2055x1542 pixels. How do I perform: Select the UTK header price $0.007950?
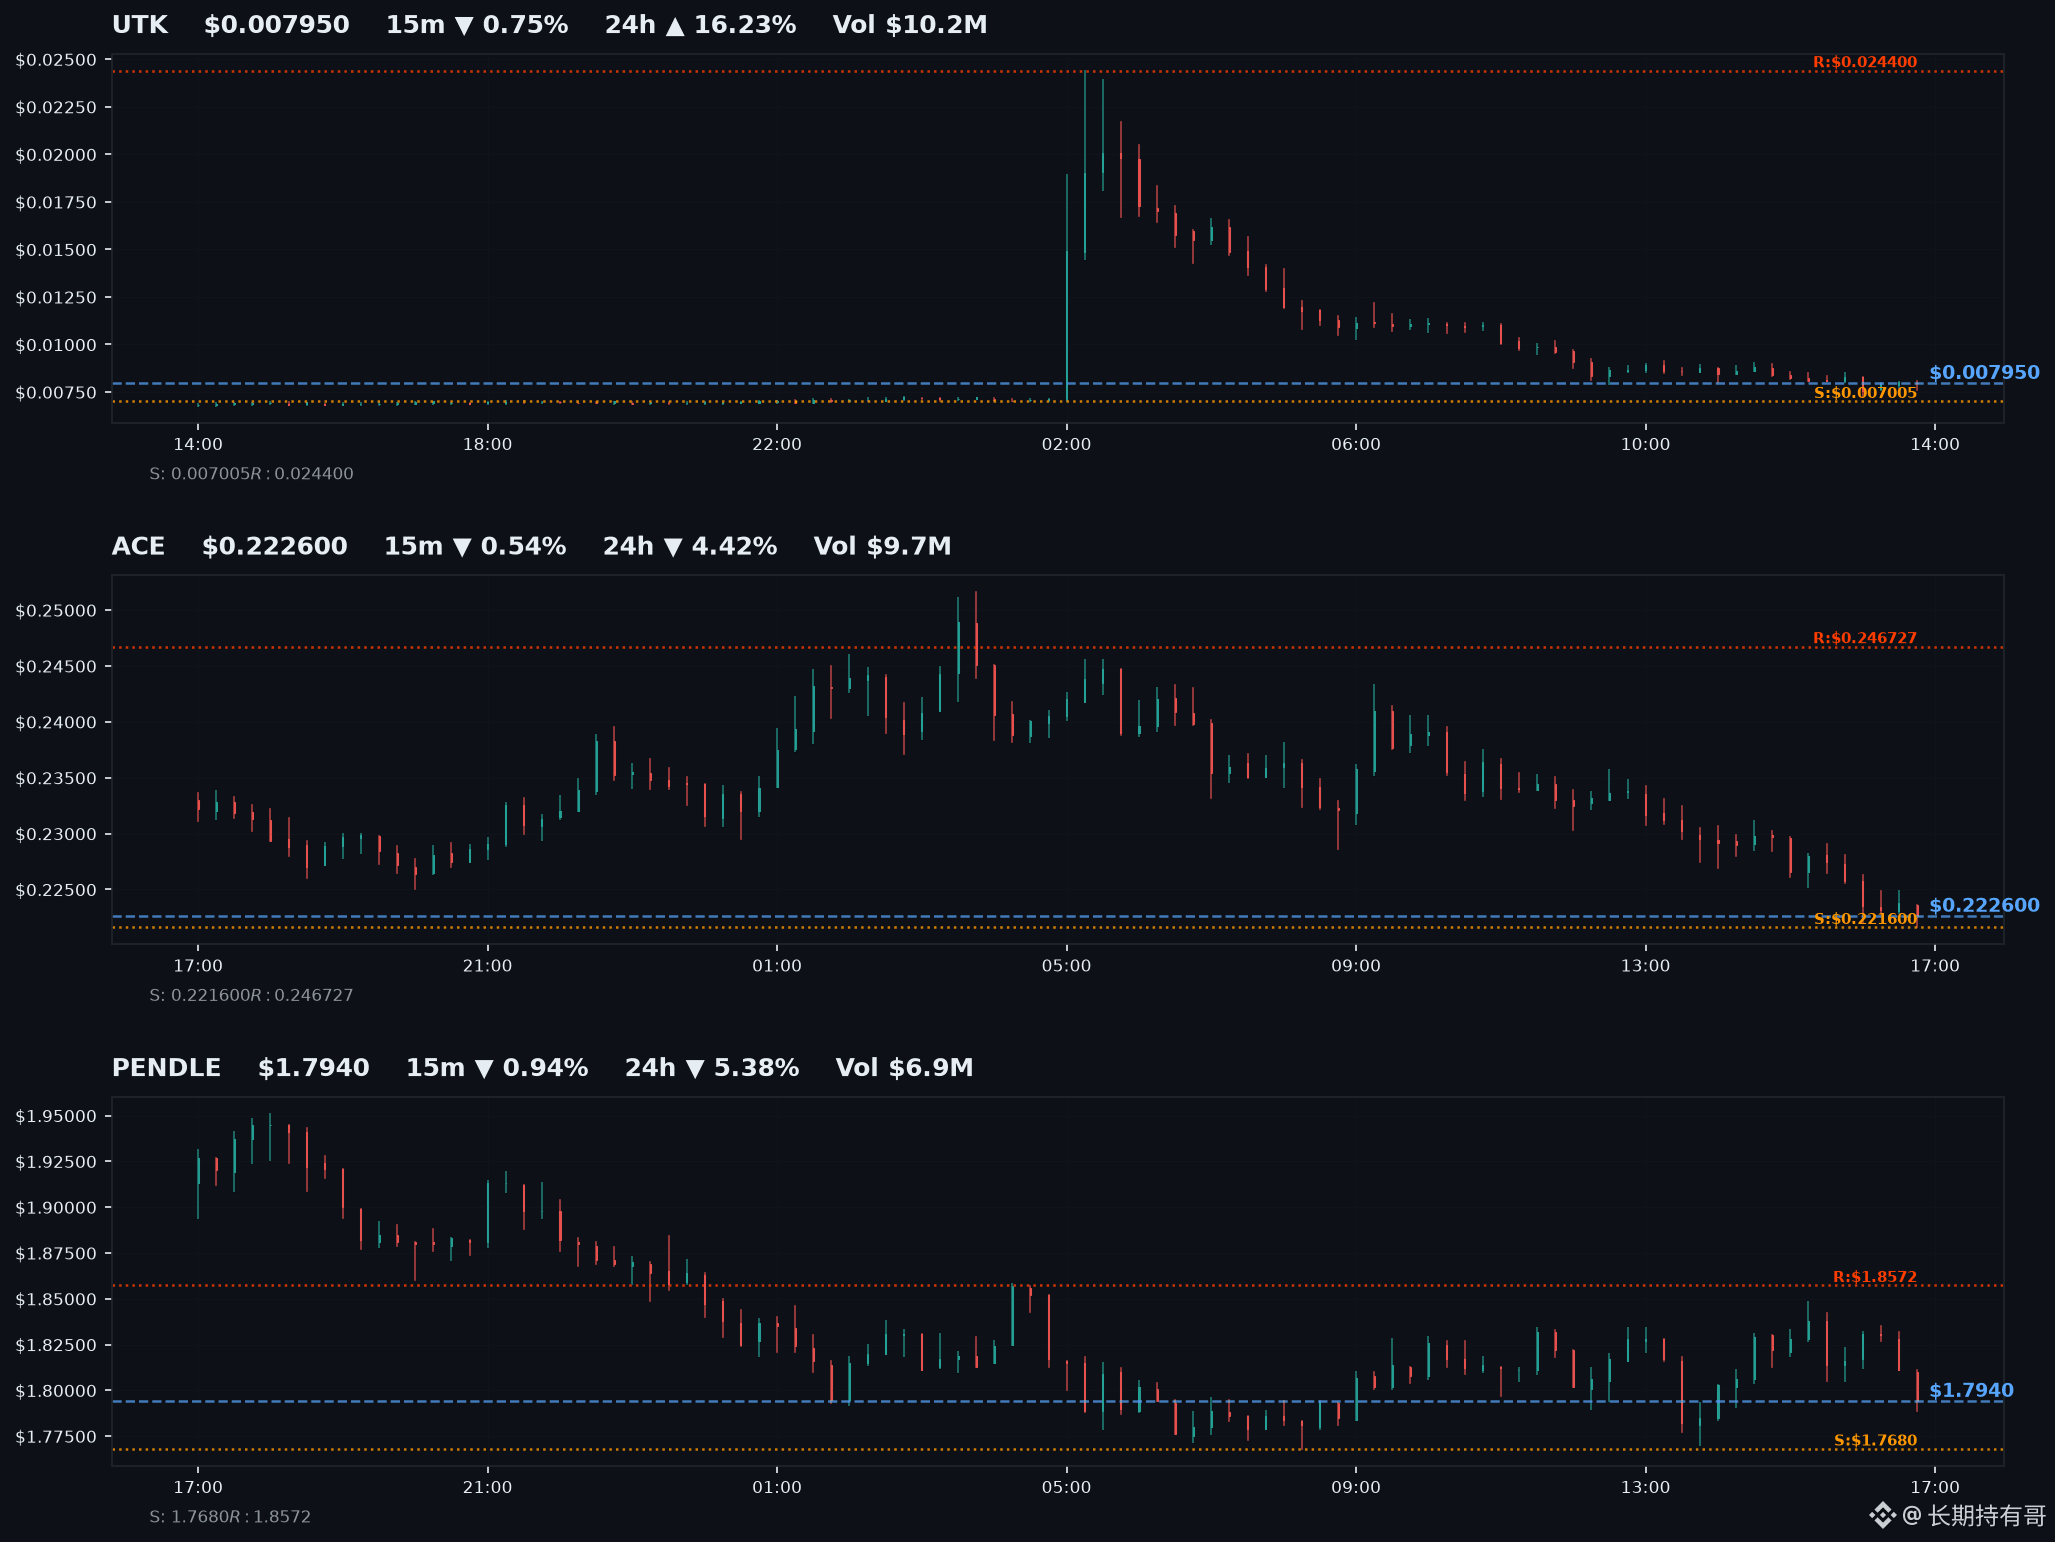tap(277, 25)
